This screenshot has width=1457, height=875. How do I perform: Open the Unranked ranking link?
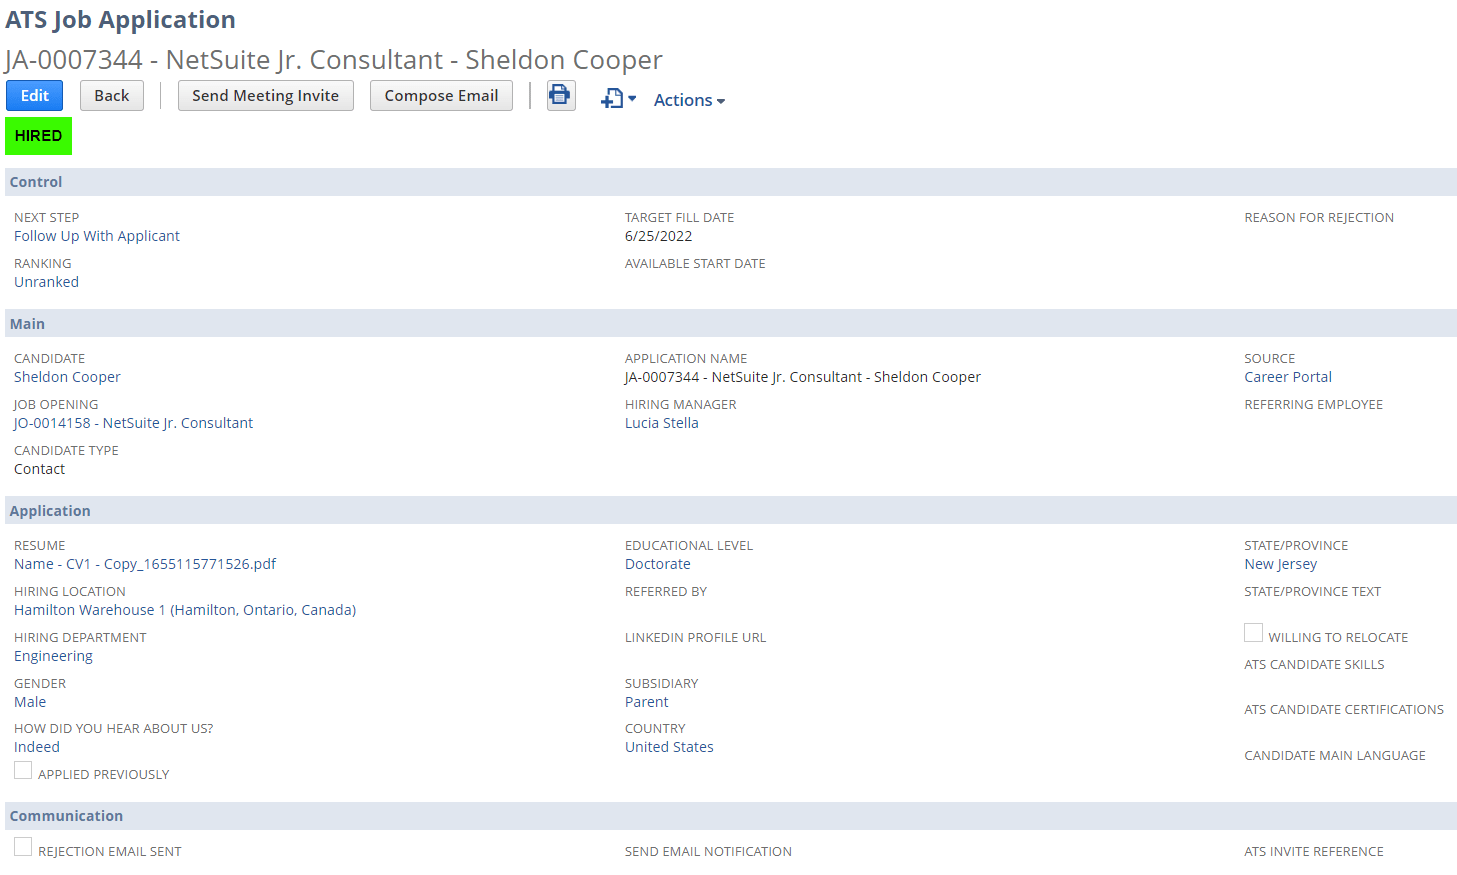(46, 282)
